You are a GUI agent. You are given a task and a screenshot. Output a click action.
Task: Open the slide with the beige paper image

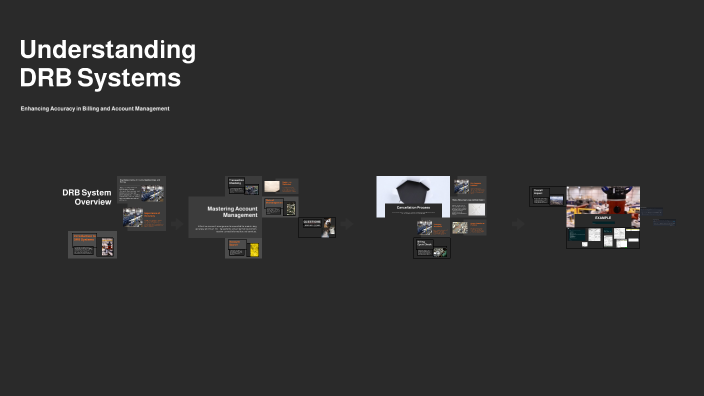[x=281, y=186]
